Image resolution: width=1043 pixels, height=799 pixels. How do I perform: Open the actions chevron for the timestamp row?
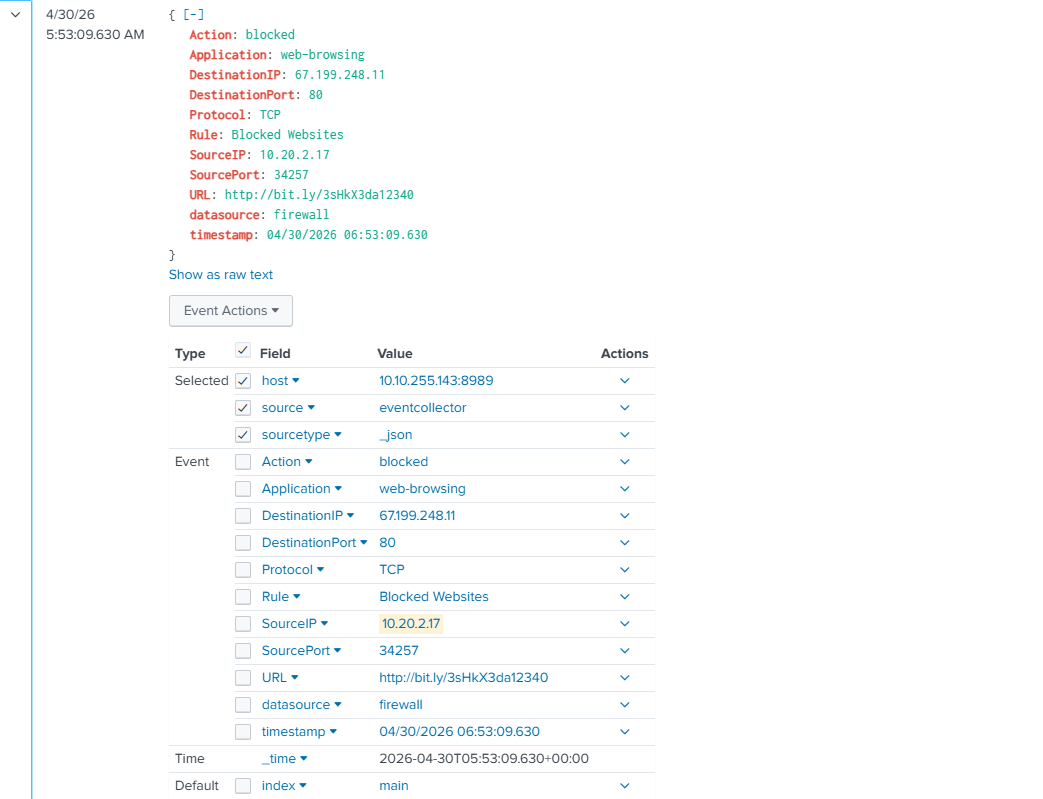625,732
